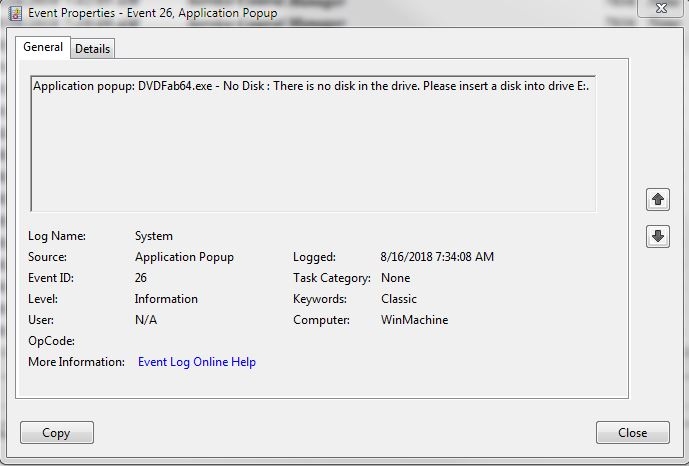
Task: Open the Details tab
Action: point(92,48)
